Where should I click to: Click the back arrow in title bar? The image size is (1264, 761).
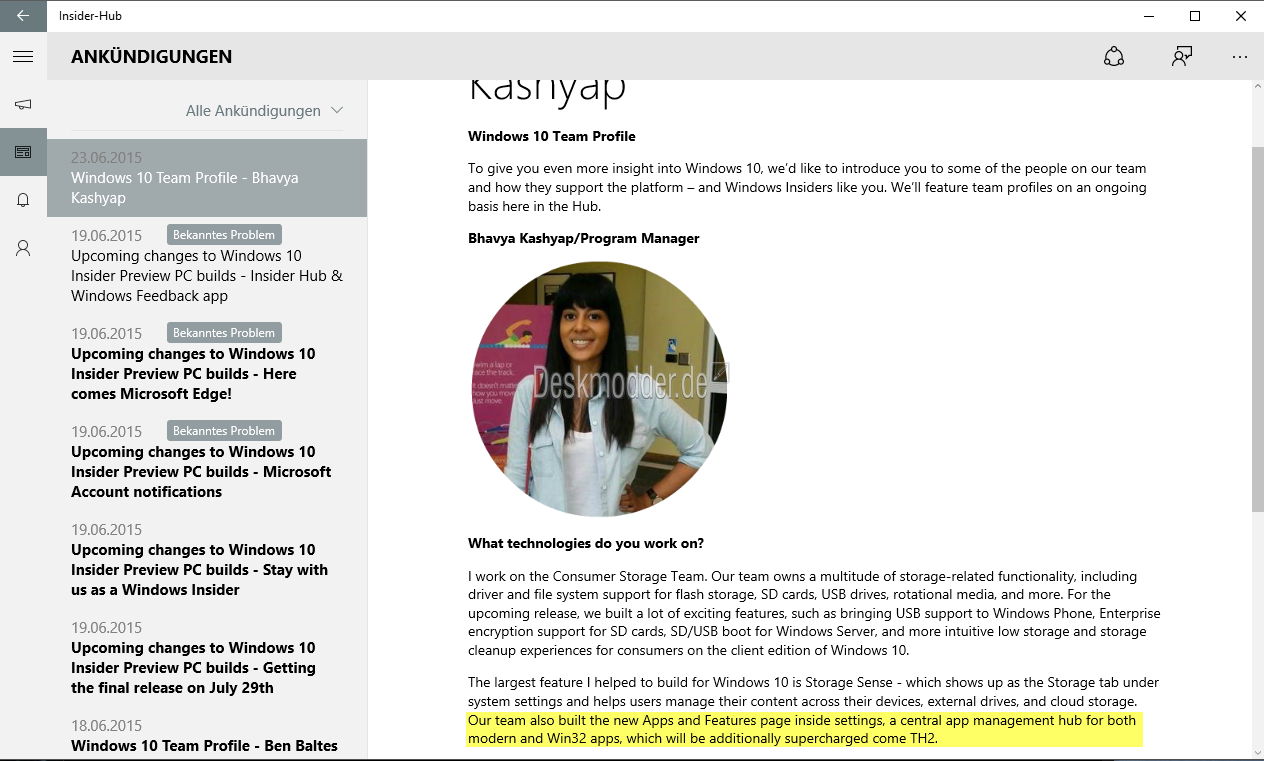23,16
